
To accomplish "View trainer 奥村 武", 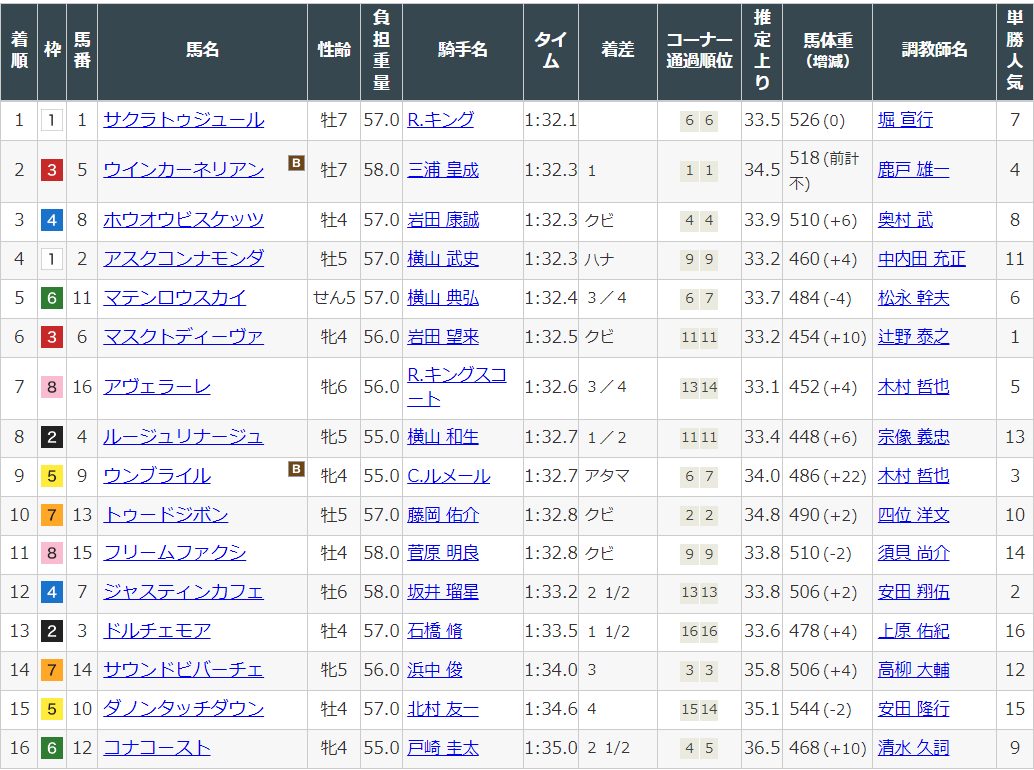I will point(905,220).
